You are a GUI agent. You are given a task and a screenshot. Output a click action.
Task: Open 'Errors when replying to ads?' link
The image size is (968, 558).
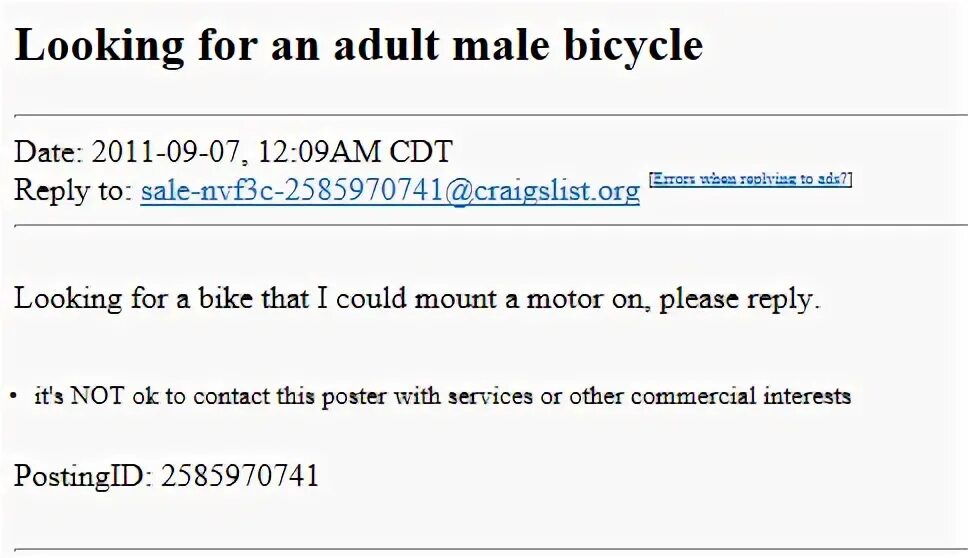pos(750,180)
